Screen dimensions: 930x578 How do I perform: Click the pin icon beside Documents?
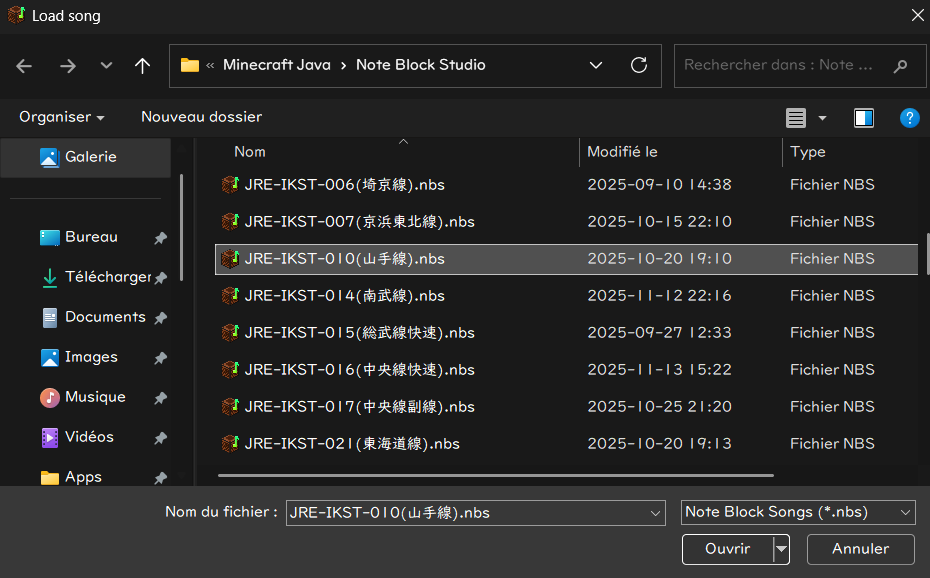160,318
